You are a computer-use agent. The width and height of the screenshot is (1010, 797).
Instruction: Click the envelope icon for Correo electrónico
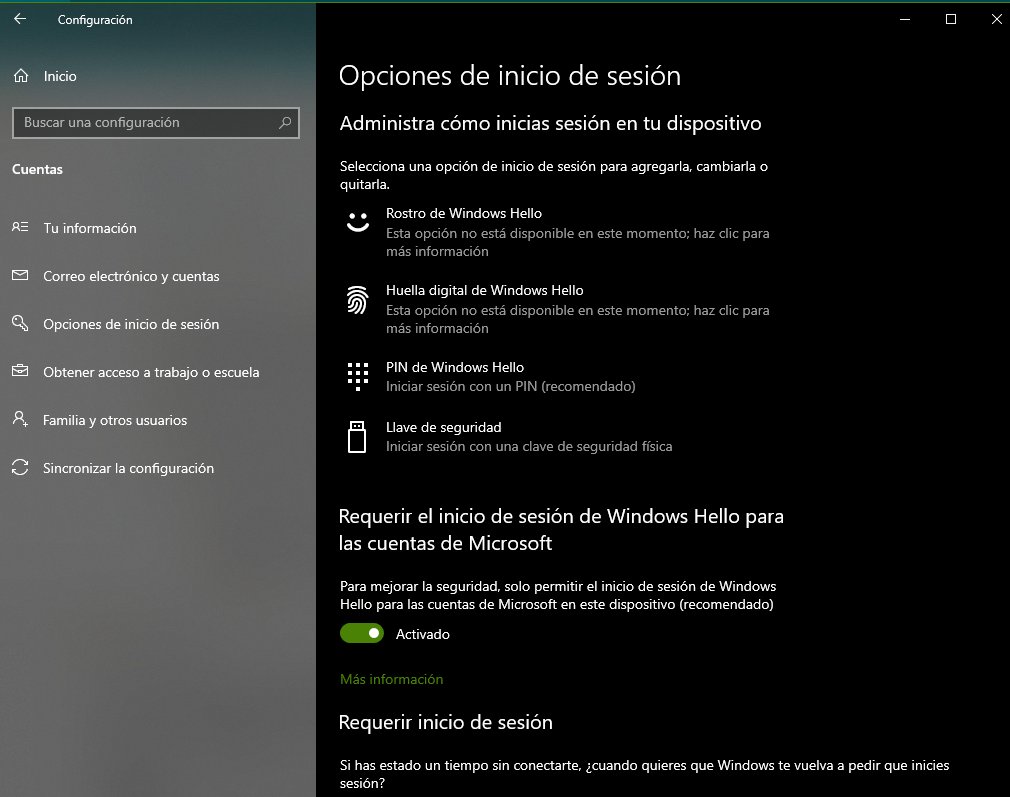[20, 275]
